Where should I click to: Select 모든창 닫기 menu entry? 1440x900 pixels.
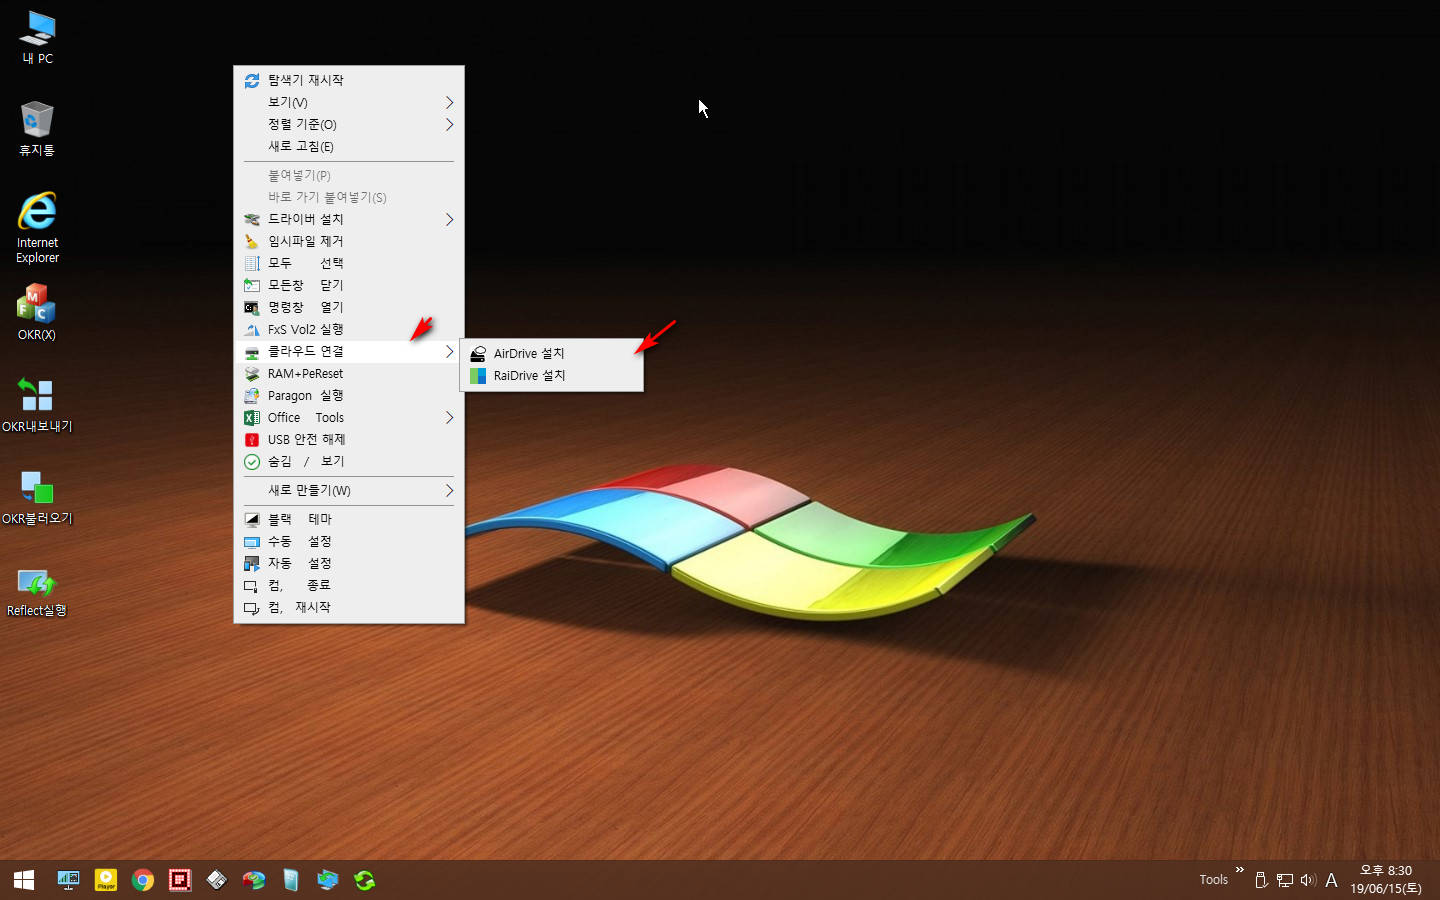click(349, 285)
